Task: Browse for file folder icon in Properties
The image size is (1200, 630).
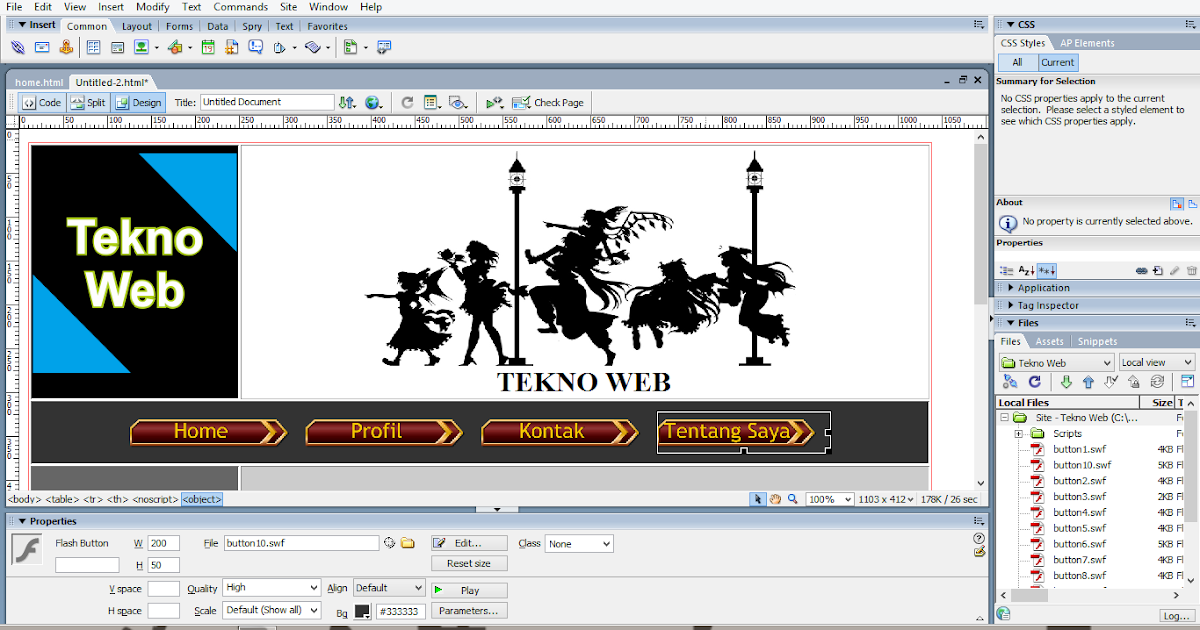Action: (407, 543)
